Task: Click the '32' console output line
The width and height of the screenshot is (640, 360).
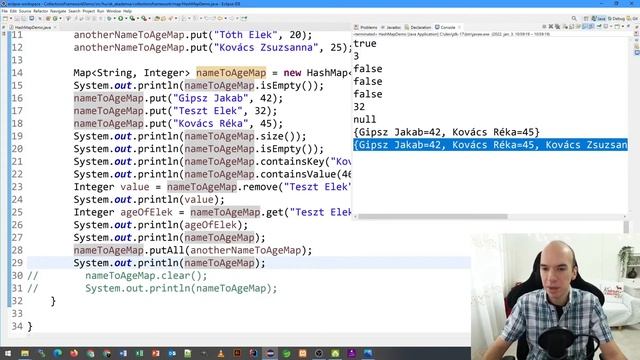Action: (359, 107)
